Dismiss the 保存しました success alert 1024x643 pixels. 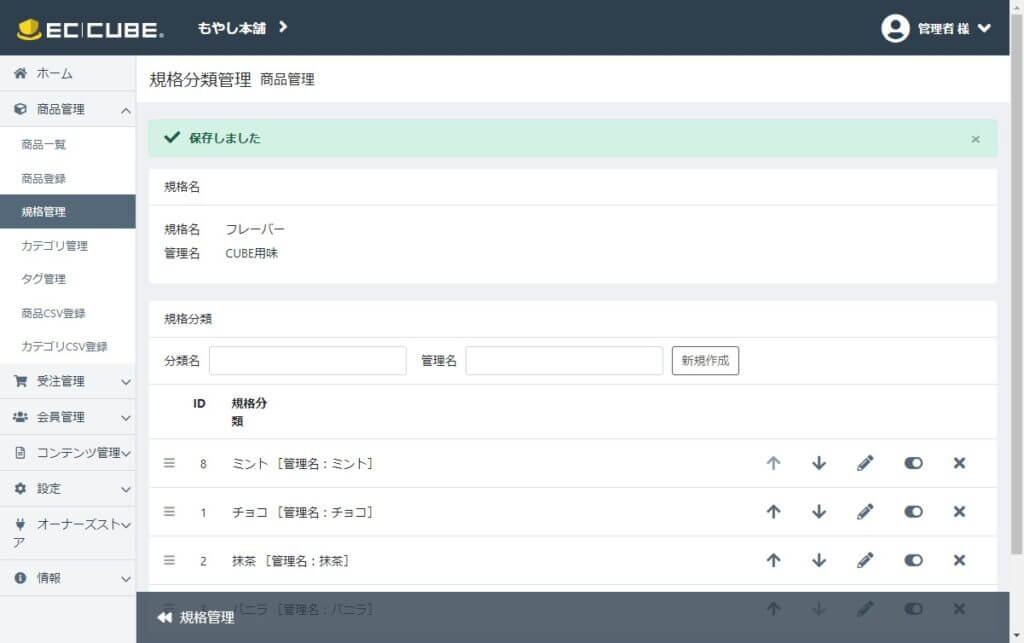[x=975, y=139]
